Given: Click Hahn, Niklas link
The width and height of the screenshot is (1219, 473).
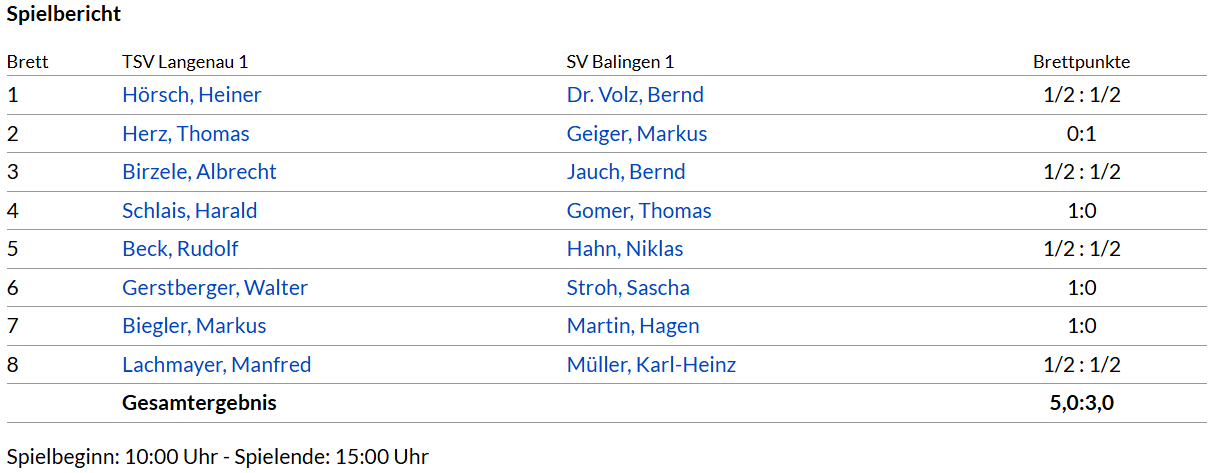Looking at the screenshot, I should coord(625,249).
